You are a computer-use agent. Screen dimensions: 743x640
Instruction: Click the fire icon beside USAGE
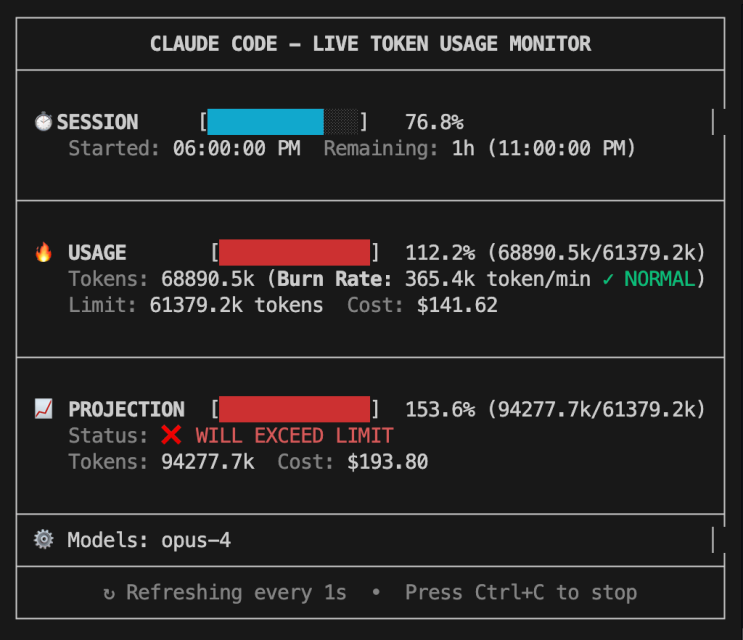[43, 252]
